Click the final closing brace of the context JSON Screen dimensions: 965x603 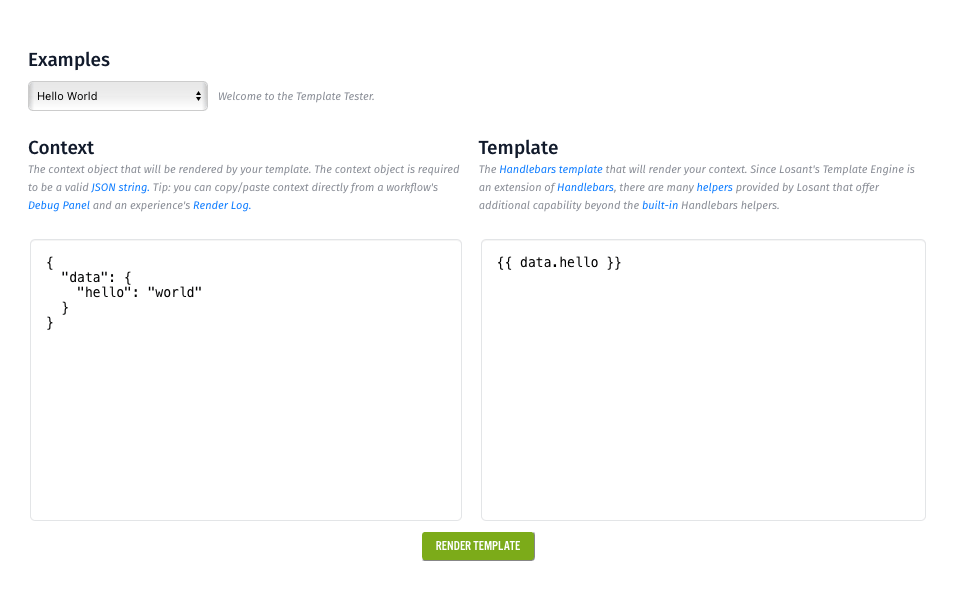click(50, 322)
